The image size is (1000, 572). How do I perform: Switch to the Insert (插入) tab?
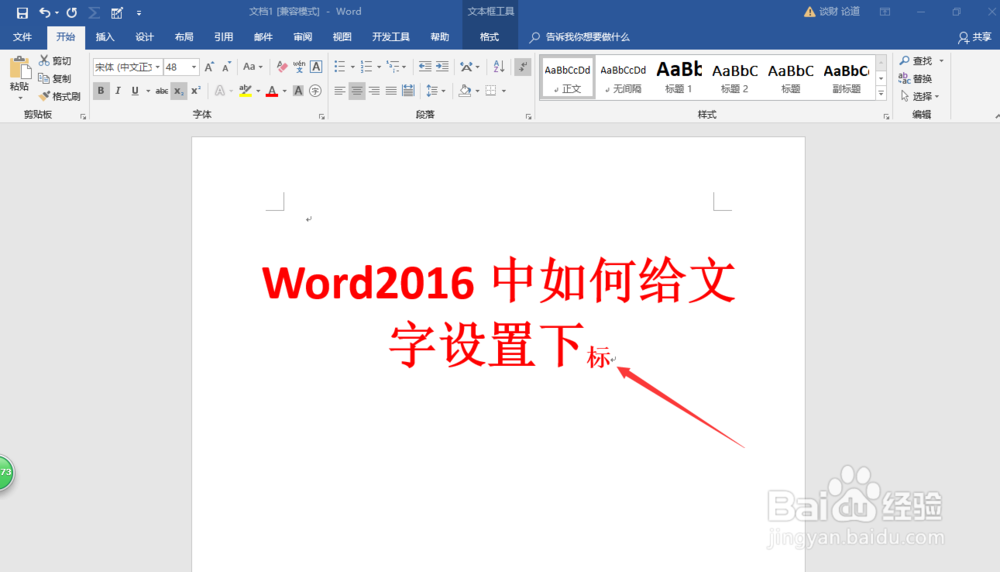click(105, 37)
